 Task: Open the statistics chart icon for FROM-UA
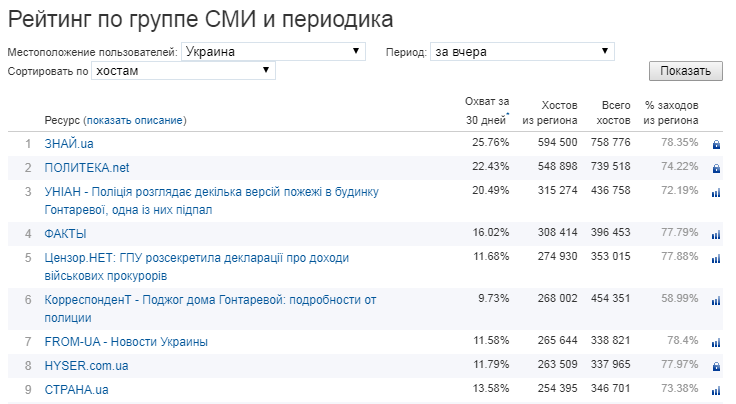coord(716,343)
